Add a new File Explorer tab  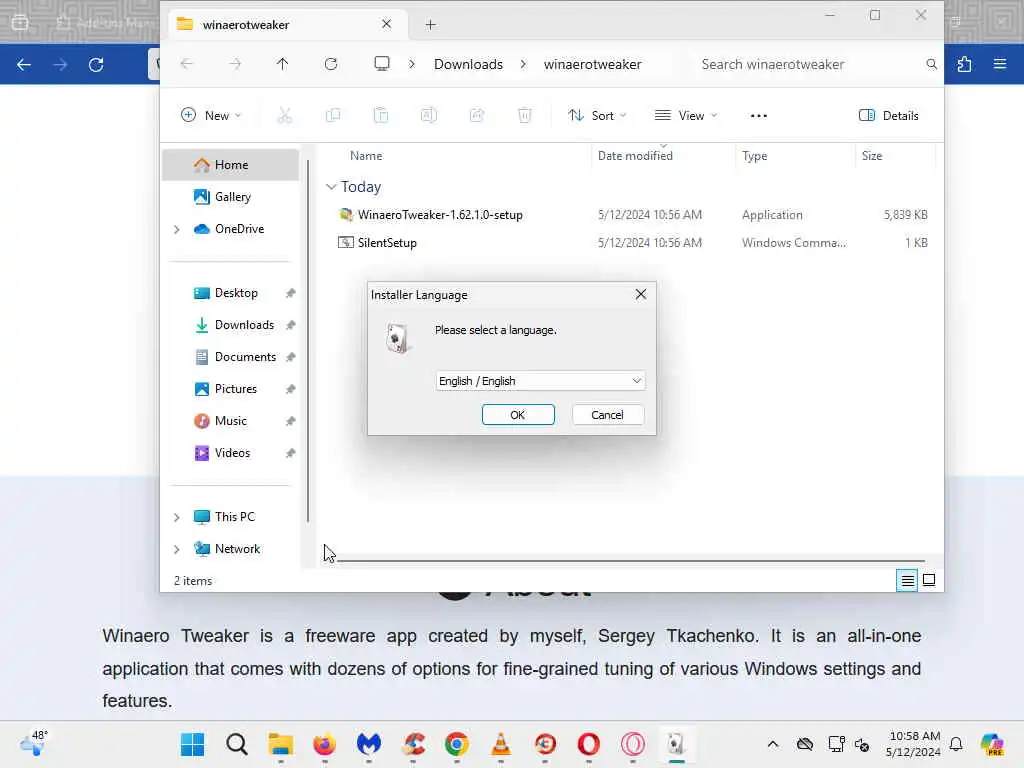click(430, 25)
